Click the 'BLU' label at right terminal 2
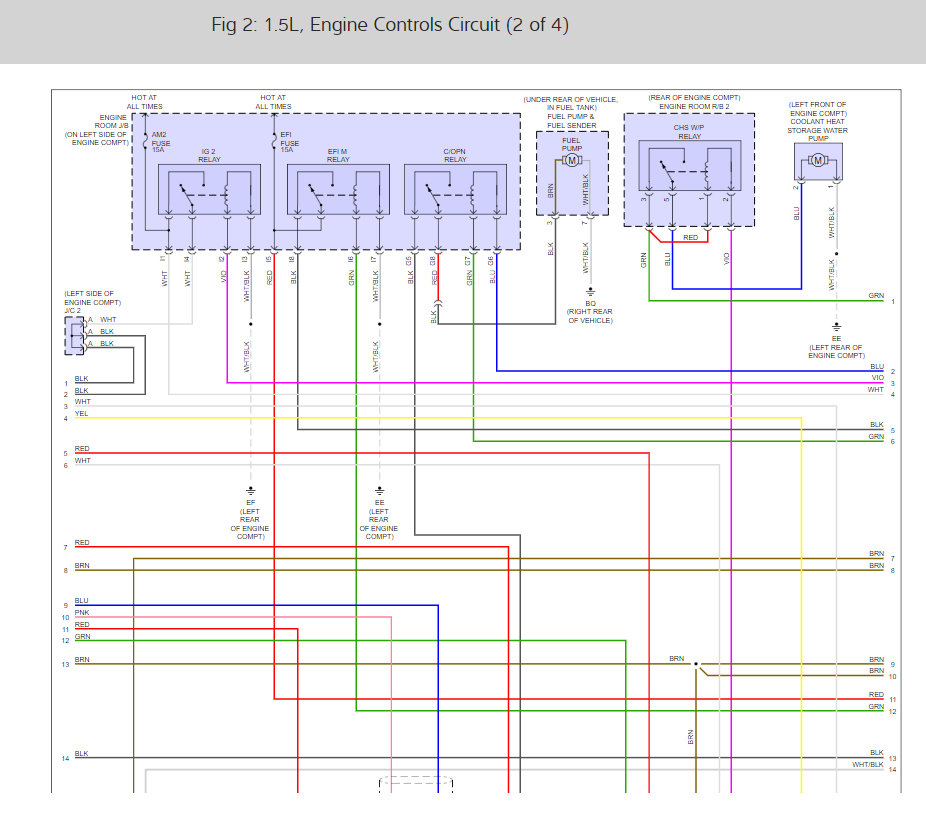Viewport: 926px width, 816px height. click(x=877, y=367)
